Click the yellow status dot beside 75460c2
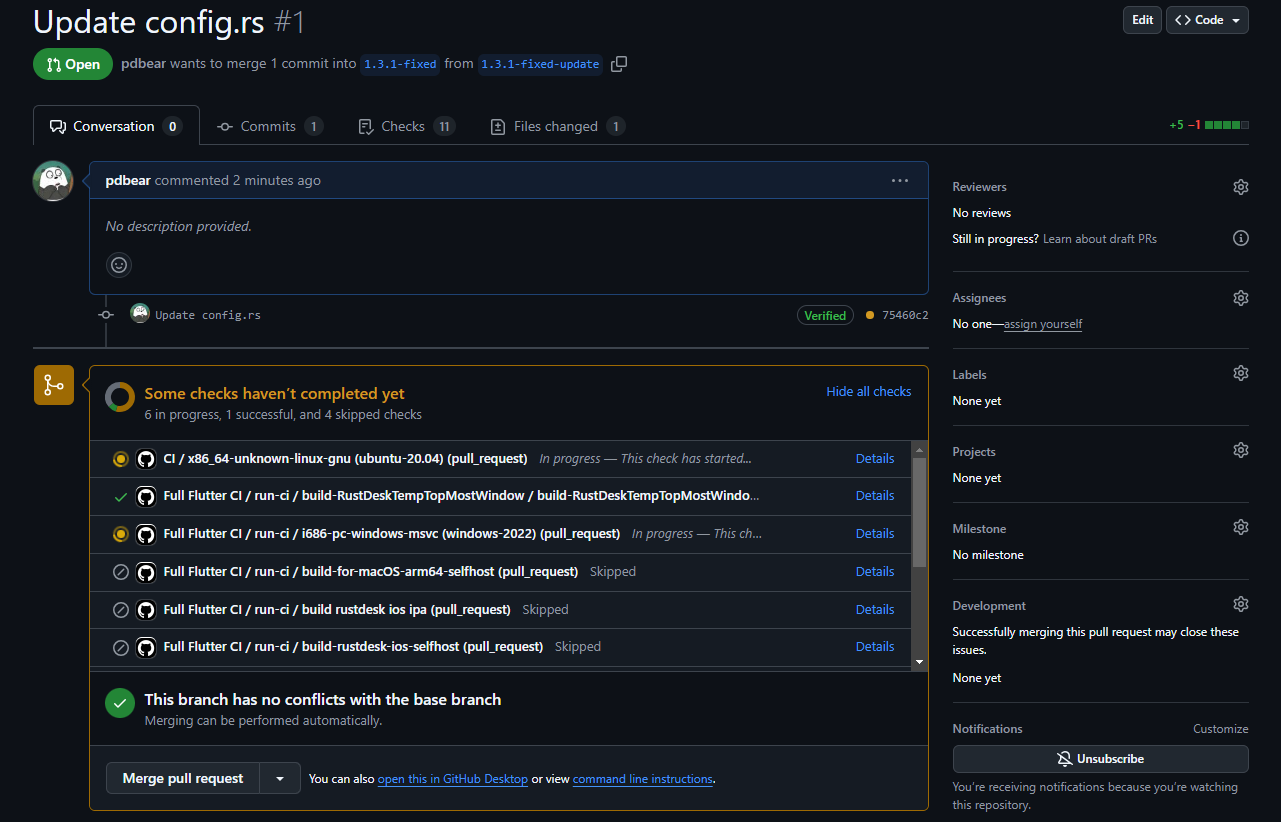Image resolution: width=1281 pixels, height=822 pixels. pyautogui.click(x=870, y=315)
